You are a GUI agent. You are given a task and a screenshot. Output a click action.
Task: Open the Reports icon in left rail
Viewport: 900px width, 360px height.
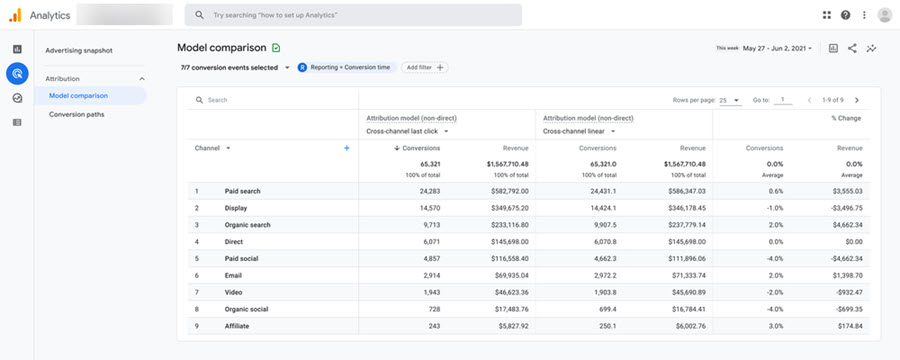point(17,49)
